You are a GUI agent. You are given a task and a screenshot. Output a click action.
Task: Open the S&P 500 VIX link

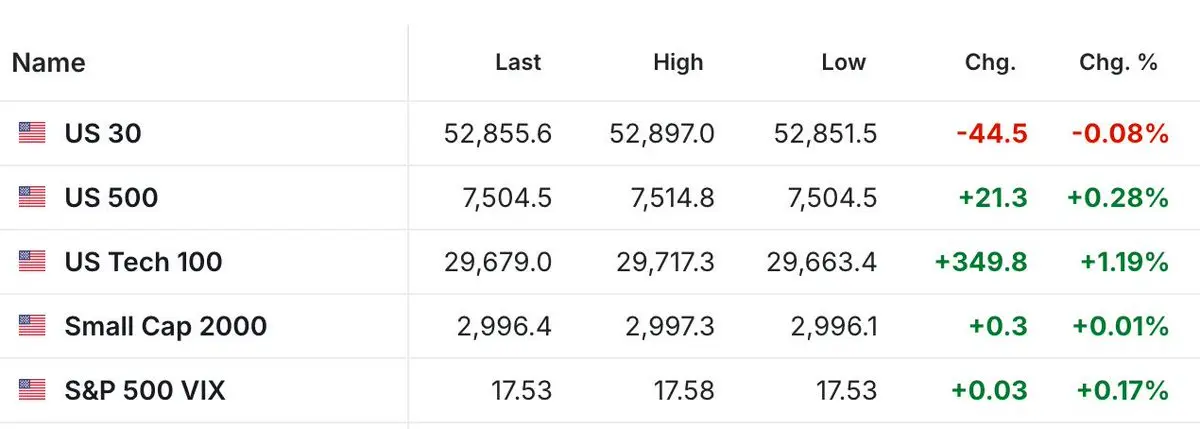point(145,390)
